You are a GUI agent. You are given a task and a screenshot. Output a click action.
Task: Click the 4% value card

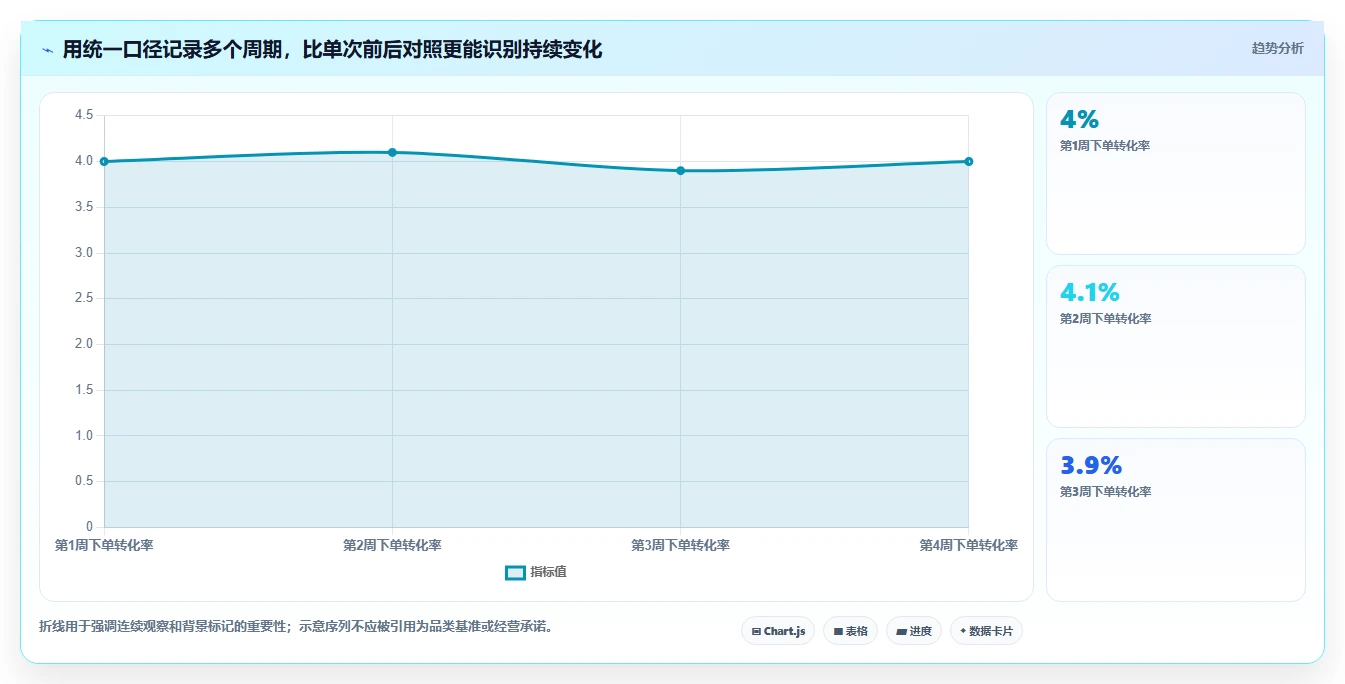[x=1175, y=174]
